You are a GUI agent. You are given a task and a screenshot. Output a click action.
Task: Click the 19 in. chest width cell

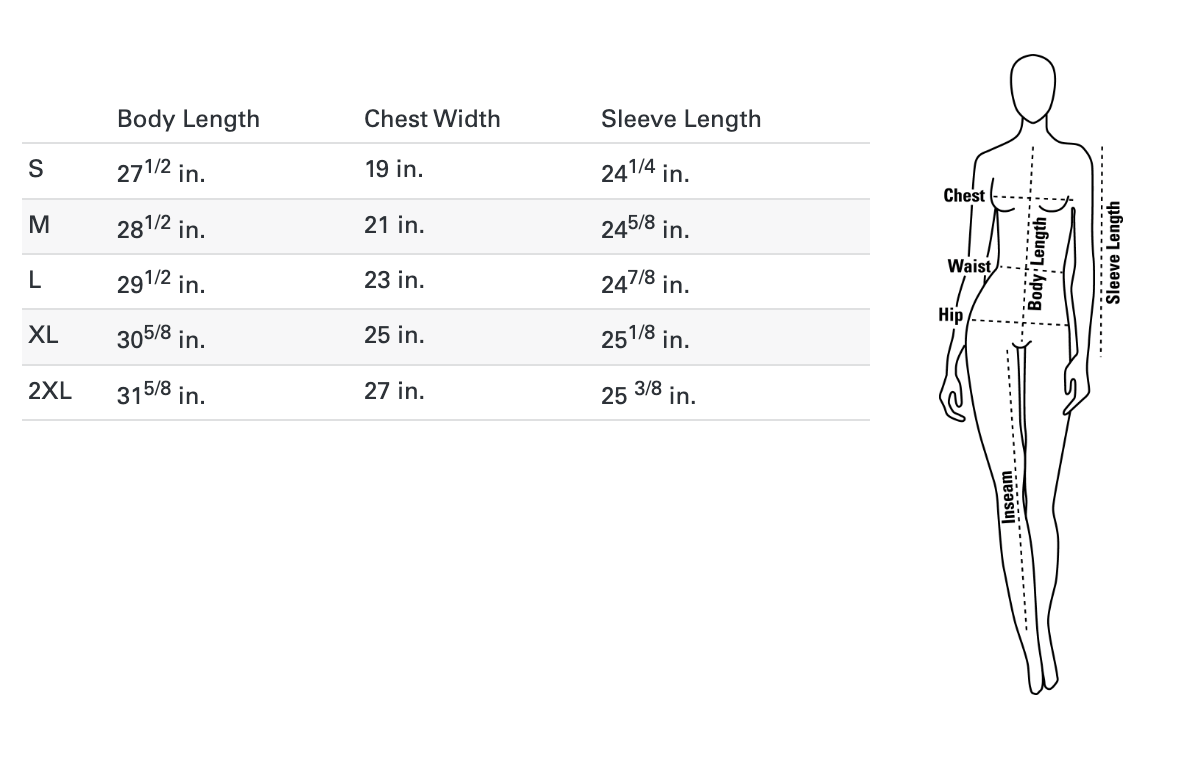[x=394, y=169]
